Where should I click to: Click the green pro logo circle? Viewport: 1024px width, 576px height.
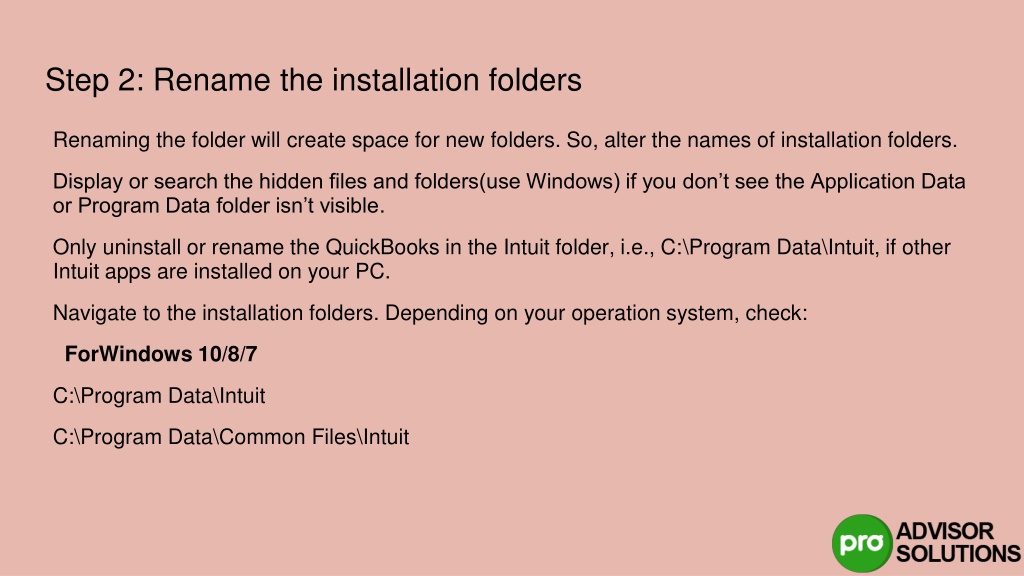click(x=862, y=543)
